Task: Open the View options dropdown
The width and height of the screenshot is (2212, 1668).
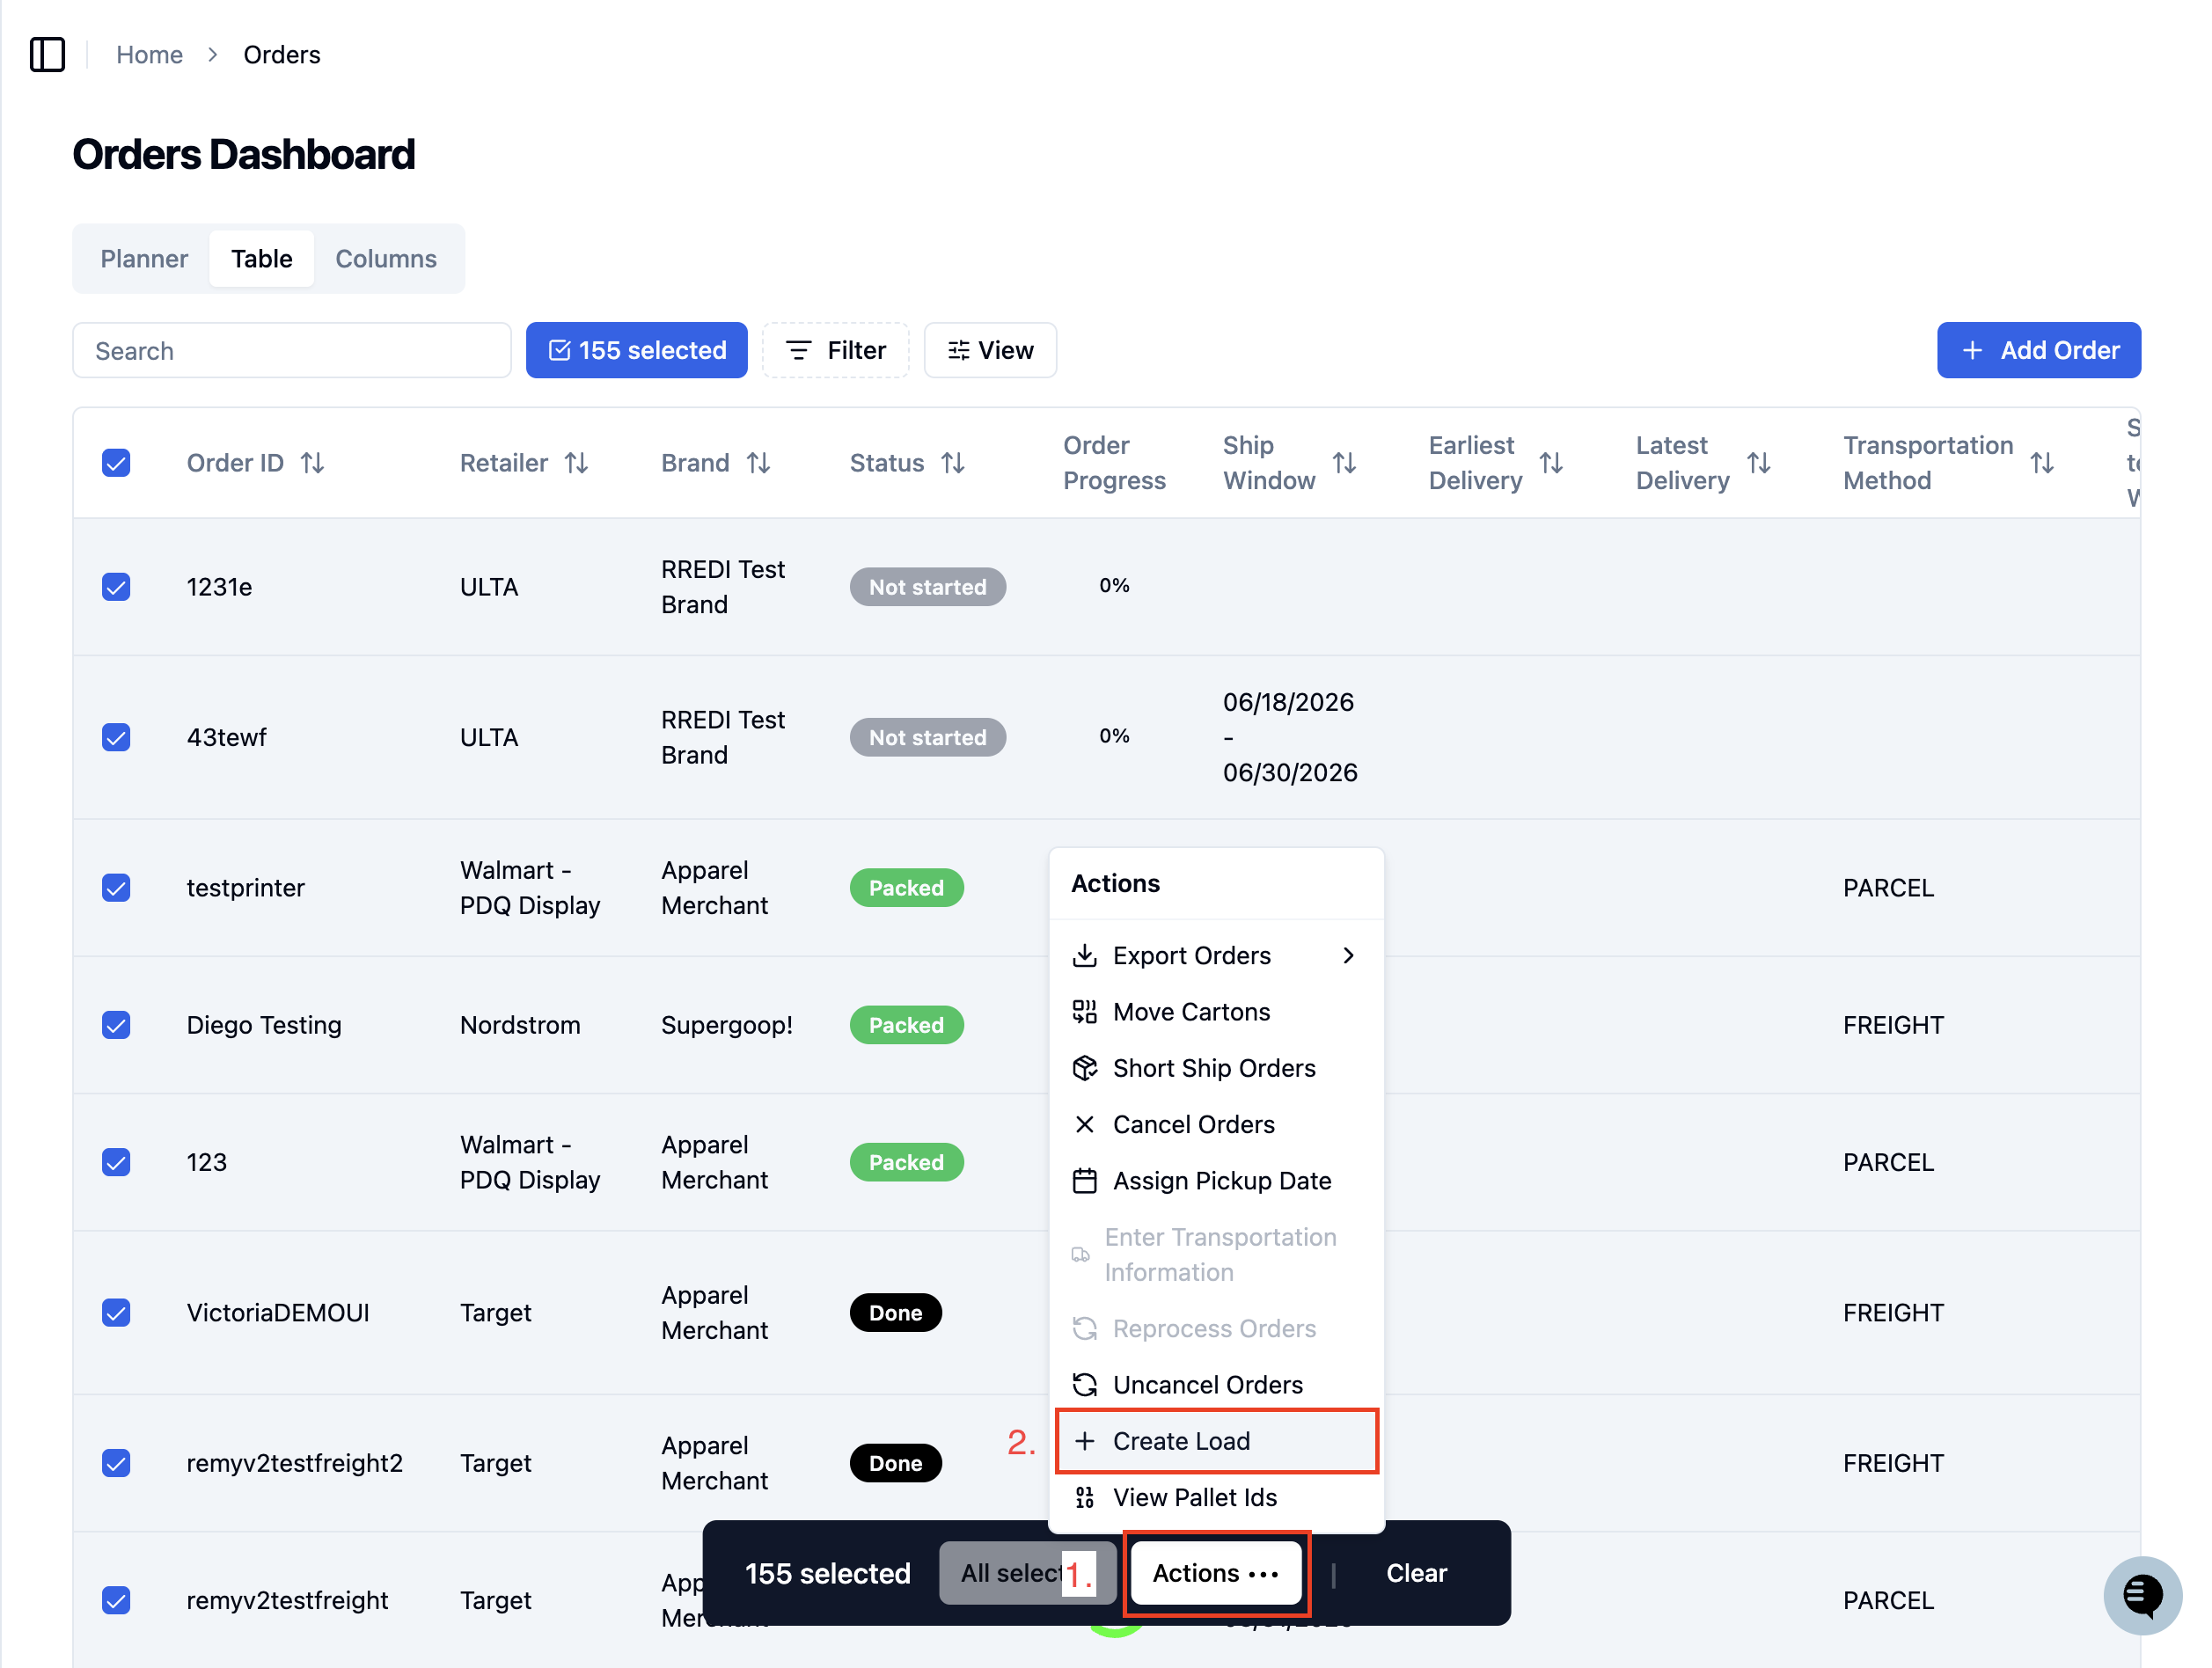Action: (990, 350)
